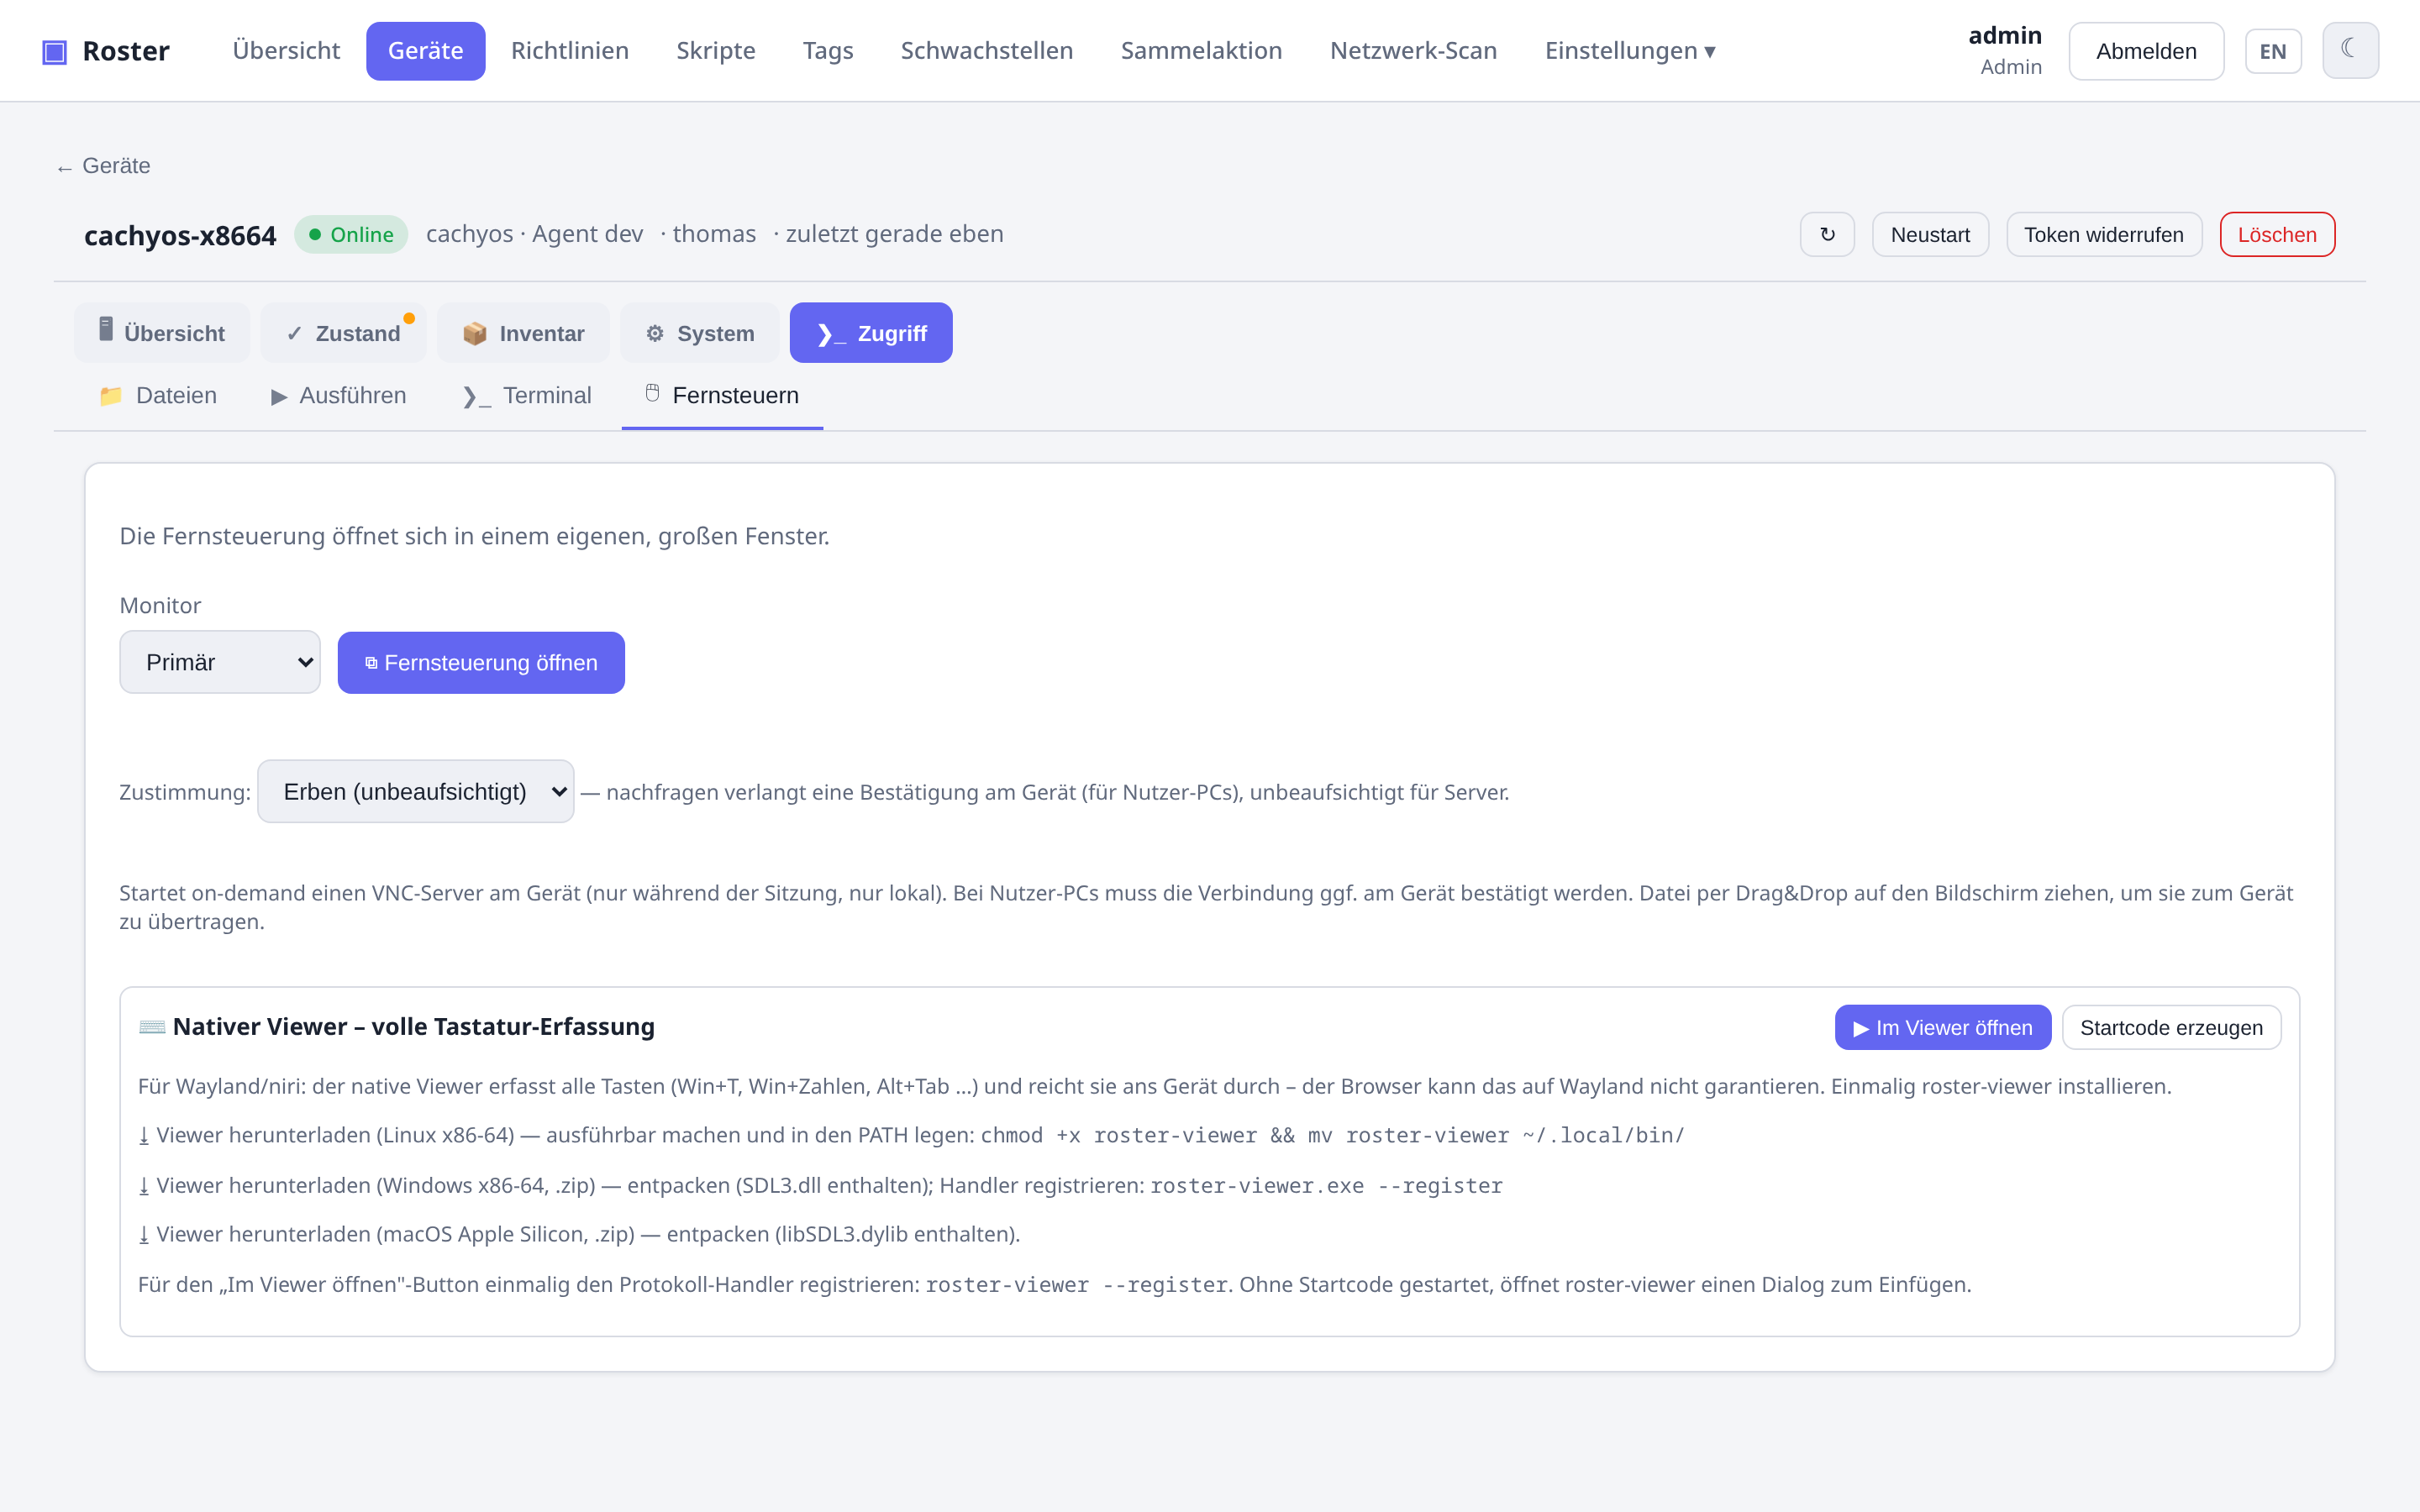Screen dimensions: 2420x1512
Task: Switch the language with the EN button
Action: click(x=2273, y=51)
